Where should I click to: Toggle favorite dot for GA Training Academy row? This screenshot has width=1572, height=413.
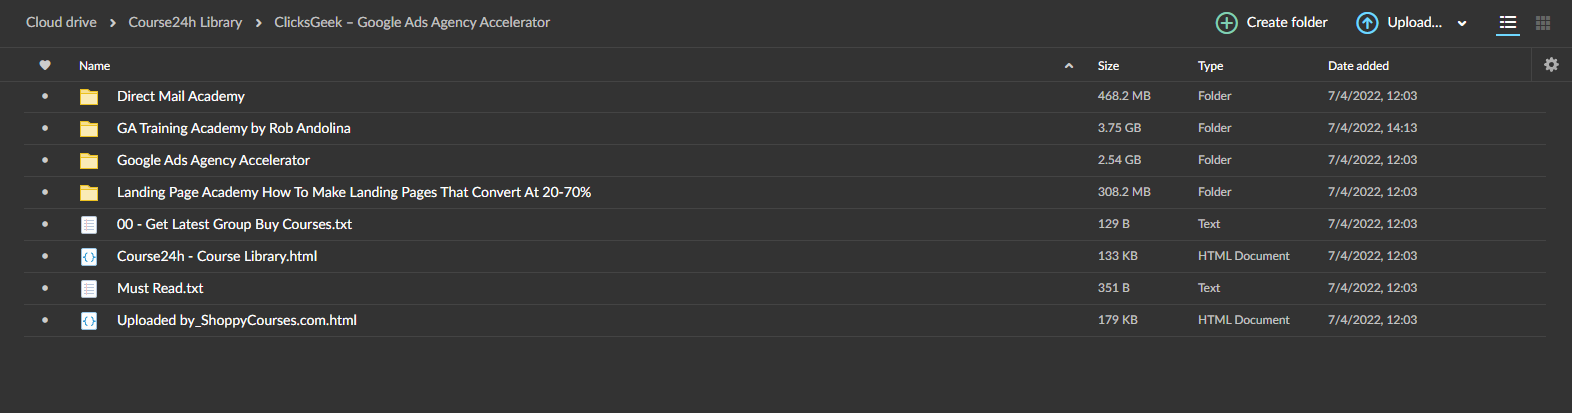pos(45,128)
